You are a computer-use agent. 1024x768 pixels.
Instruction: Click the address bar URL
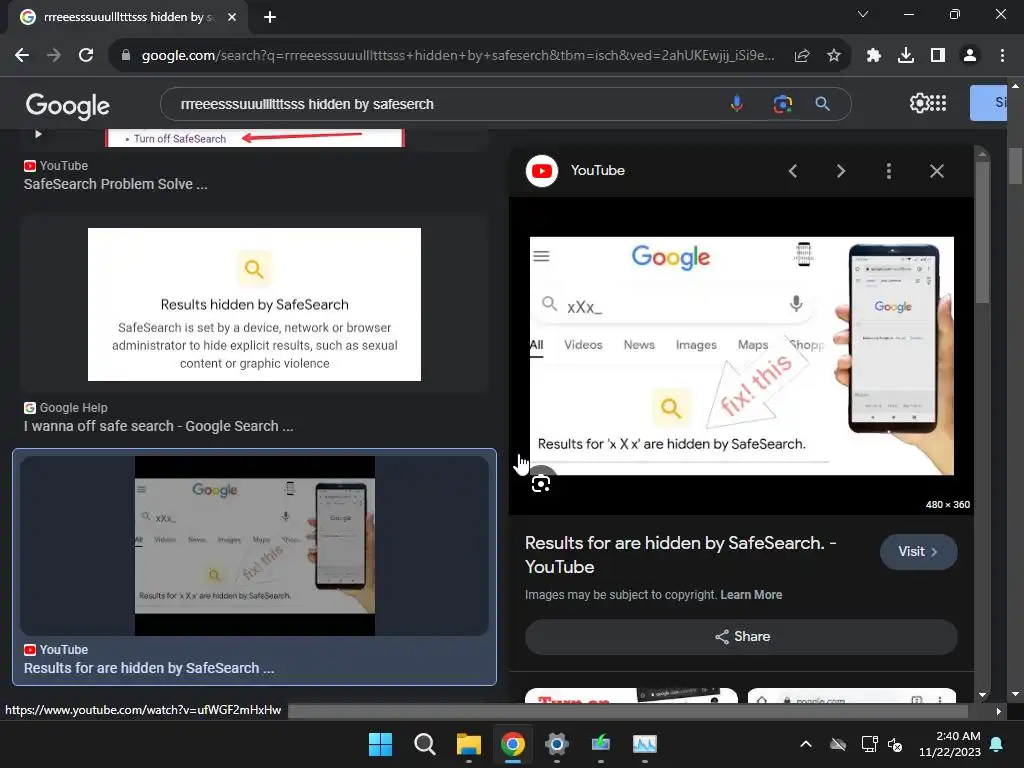[x=457, y=56]
